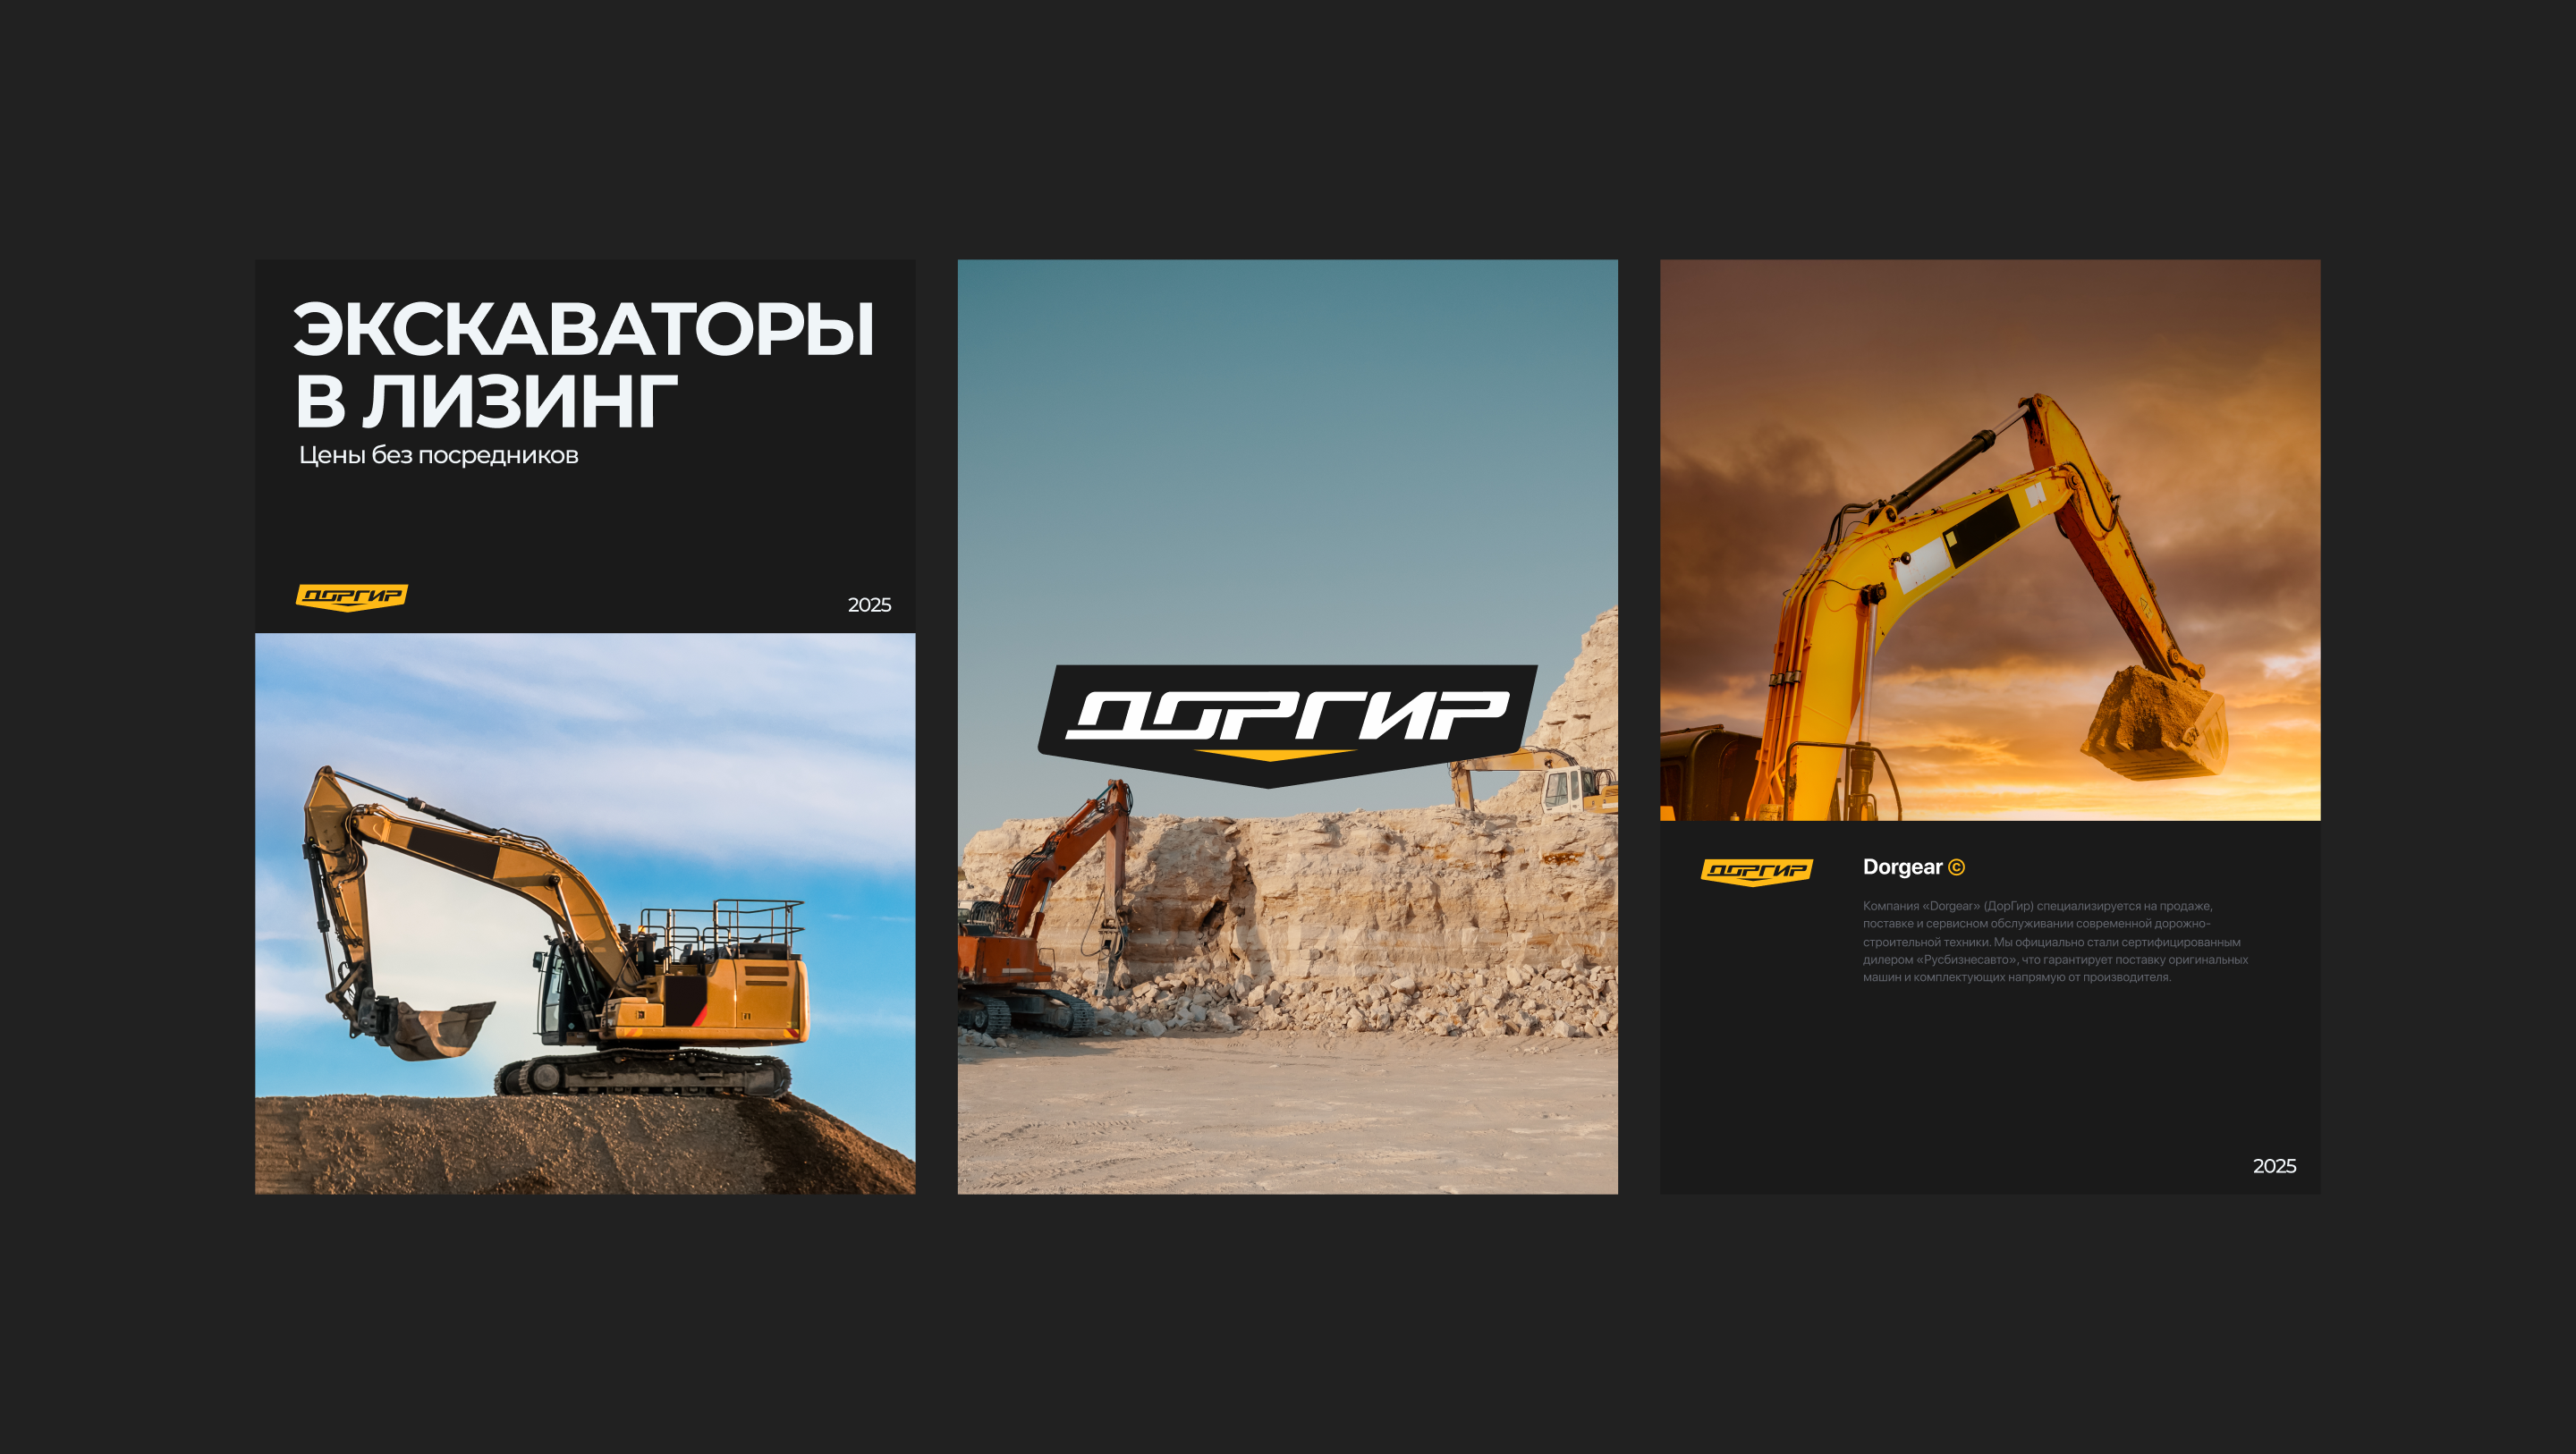Click the large black ДорГир logo badge
This screenshot has width=2576, height=1454.
(x=1287, y=721)
